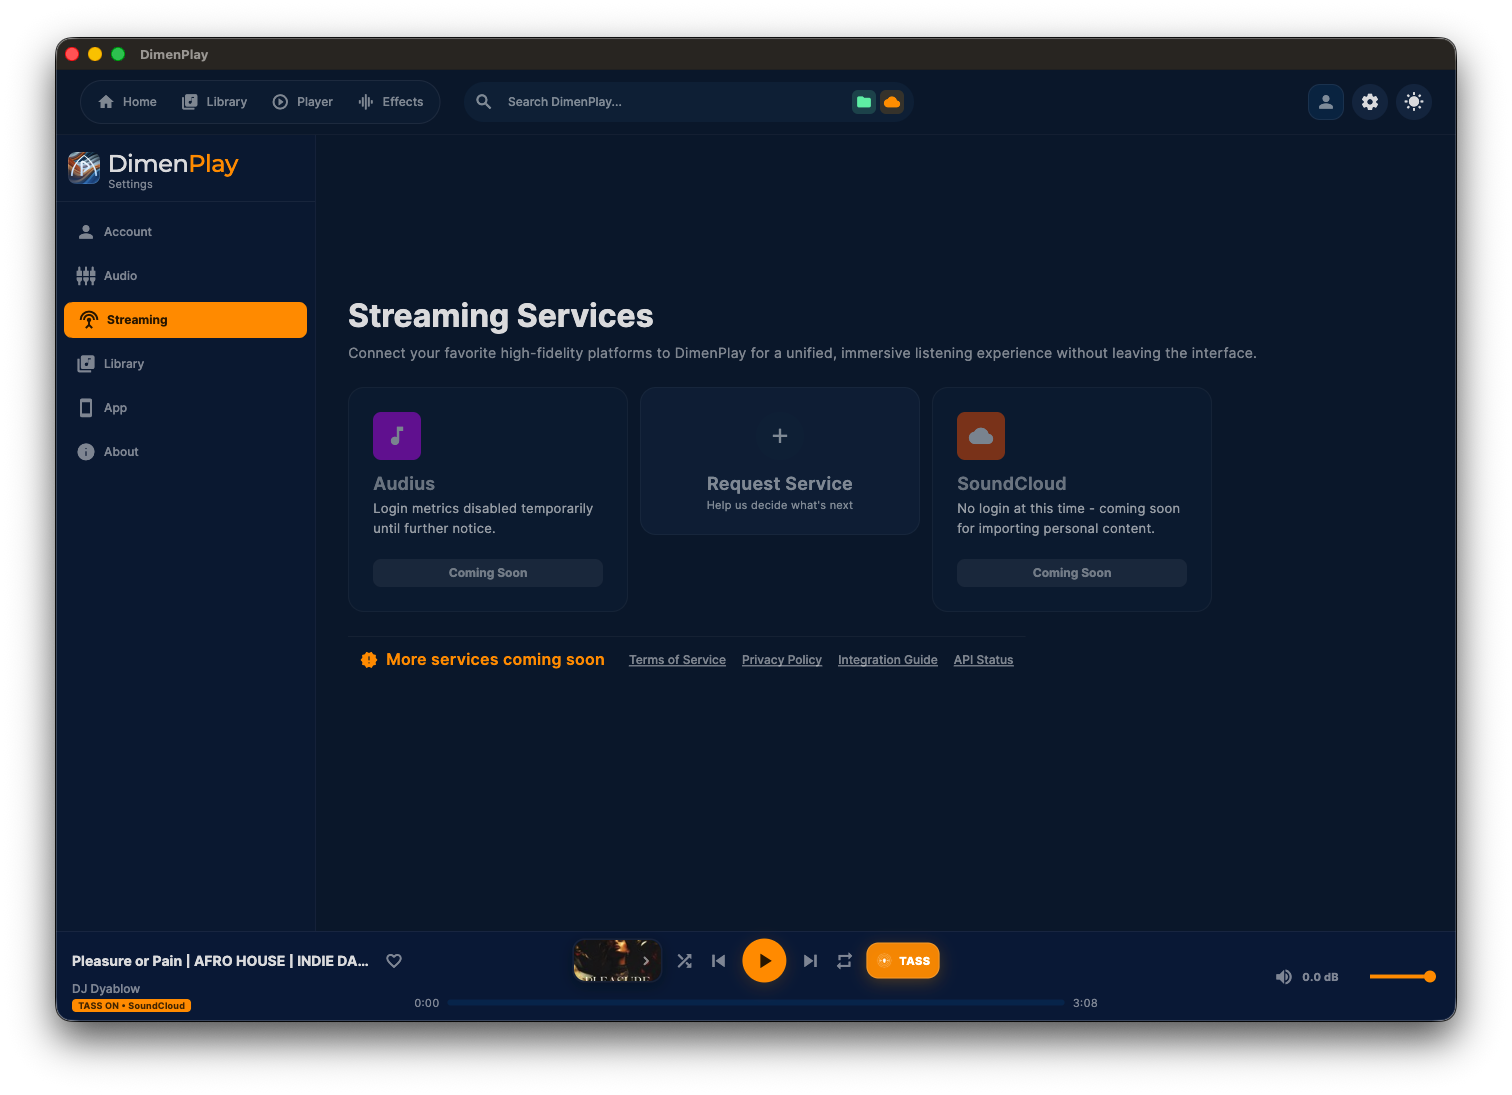1512x1095 pixels.
Task: Click the 3:08 track duration label
Action: (x=1085, y=1003)
